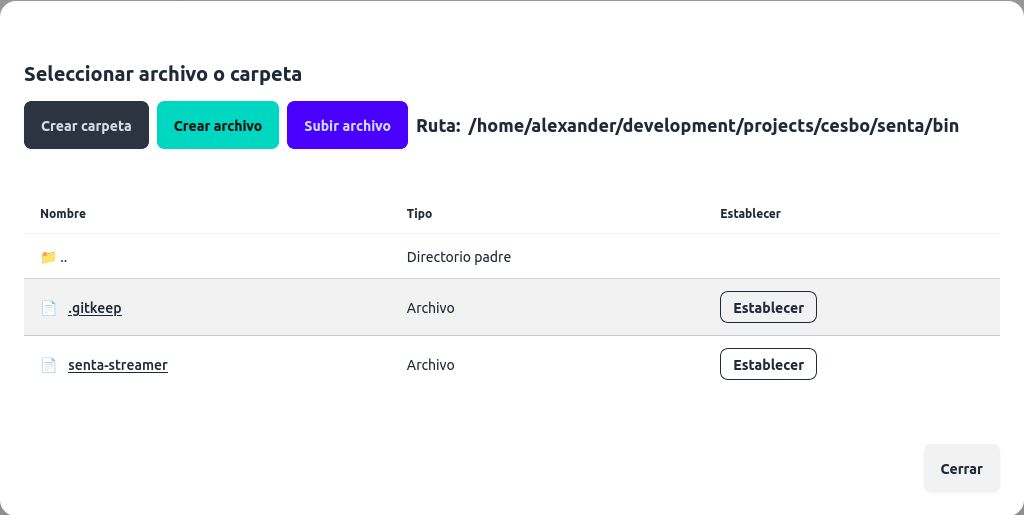
Task: Click 'Archivo' type cell in .gitkeep row
Action: (430, 308)
